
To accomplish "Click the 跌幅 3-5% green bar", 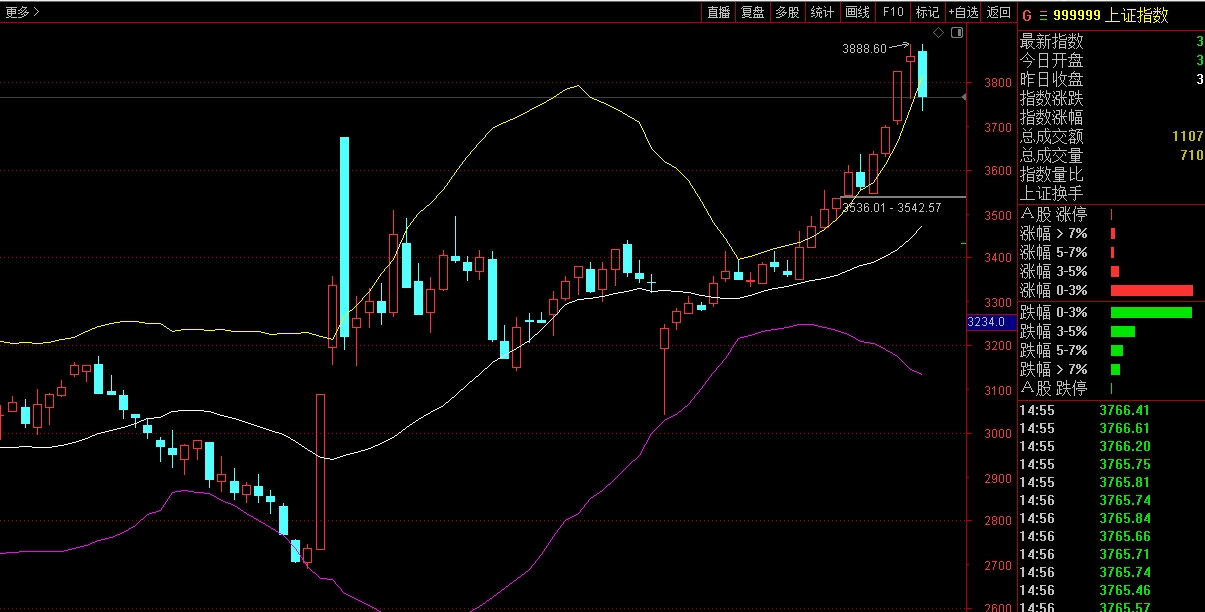I will coord(1122,331).
